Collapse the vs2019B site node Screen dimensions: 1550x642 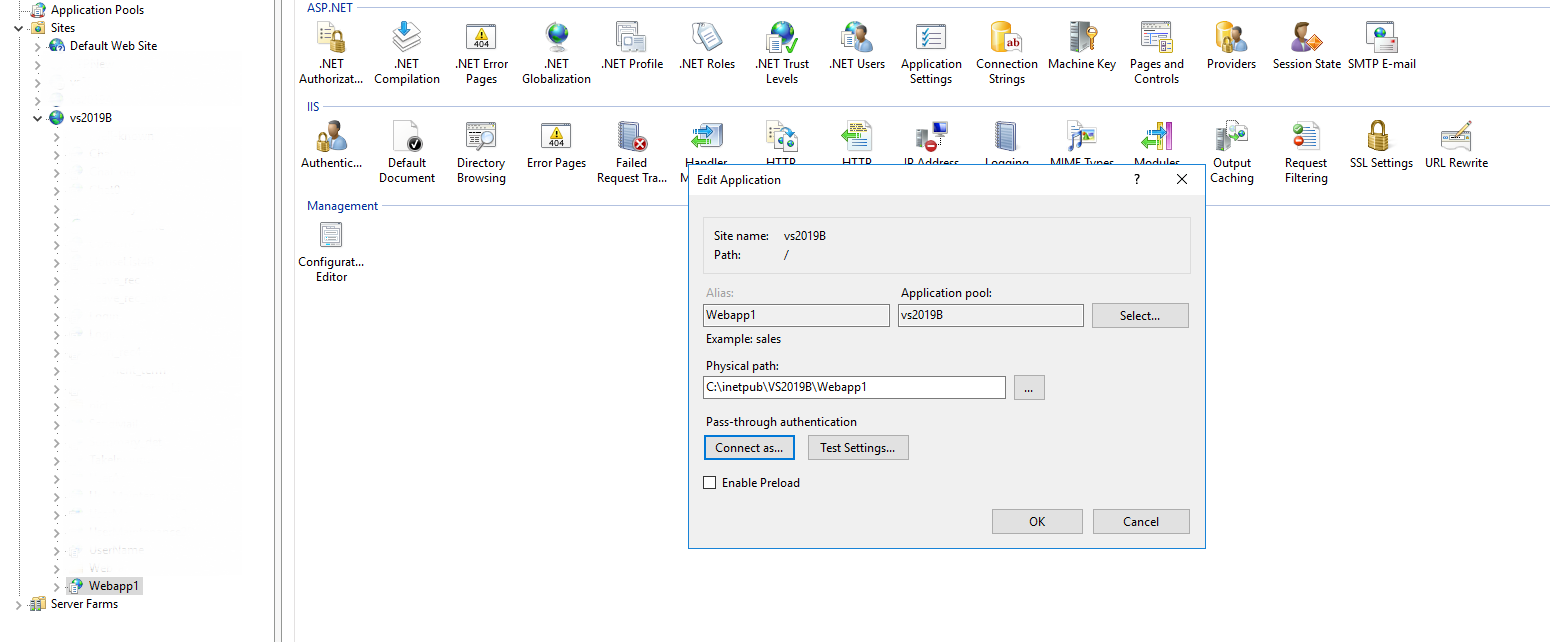pos(38,118)
